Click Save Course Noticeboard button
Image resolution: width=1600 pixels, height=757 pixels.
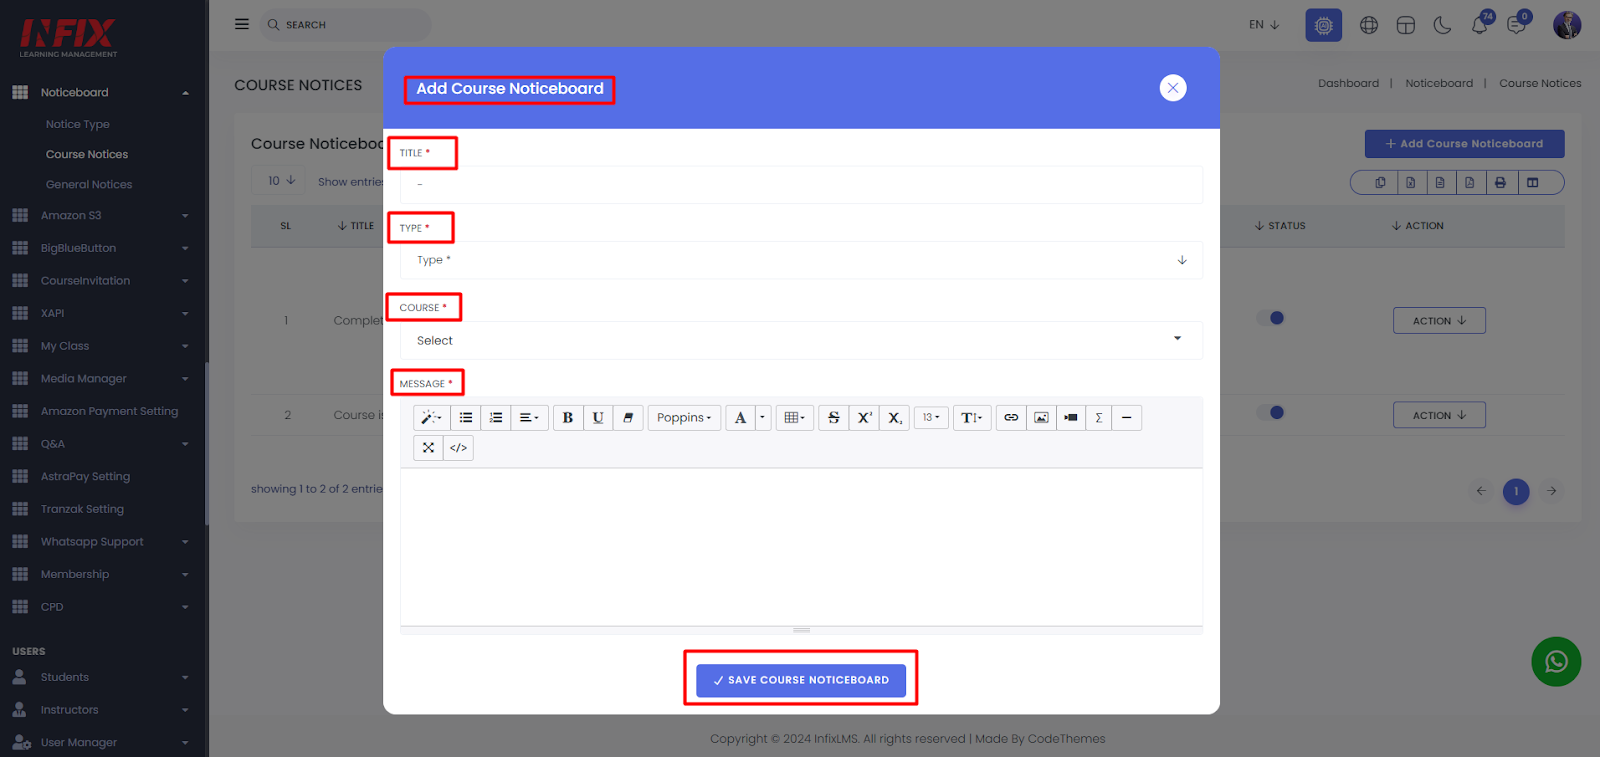[x=801, y=680]
